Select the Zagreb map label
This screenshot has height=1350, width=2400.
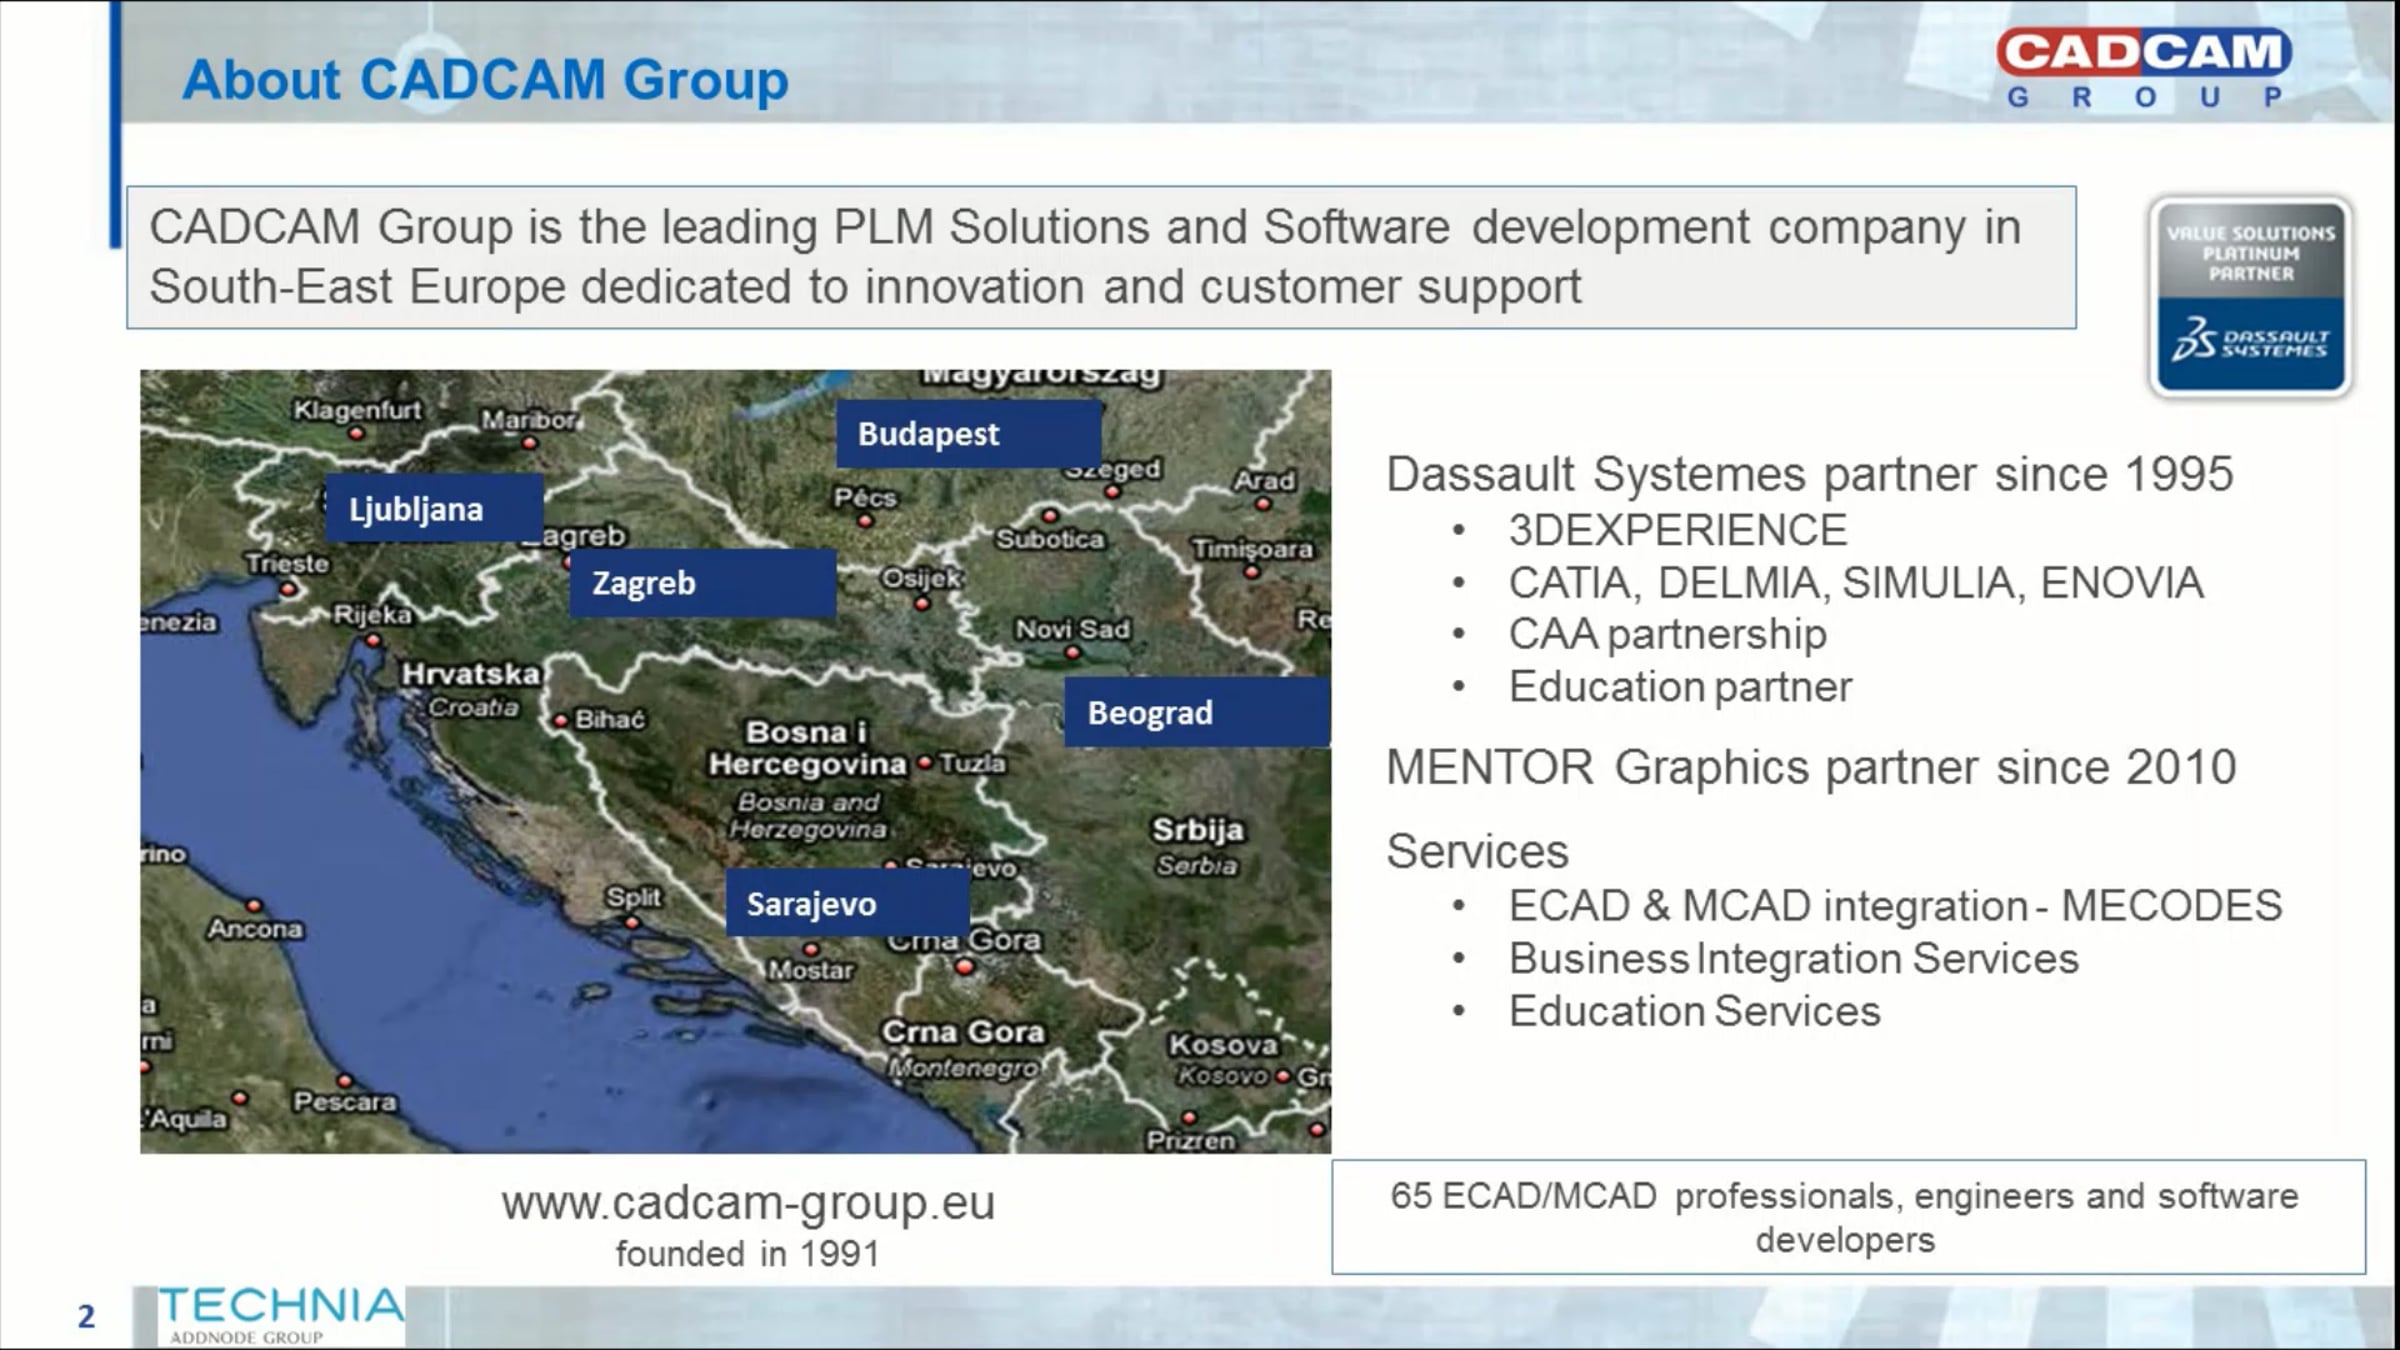click(702, 583)
